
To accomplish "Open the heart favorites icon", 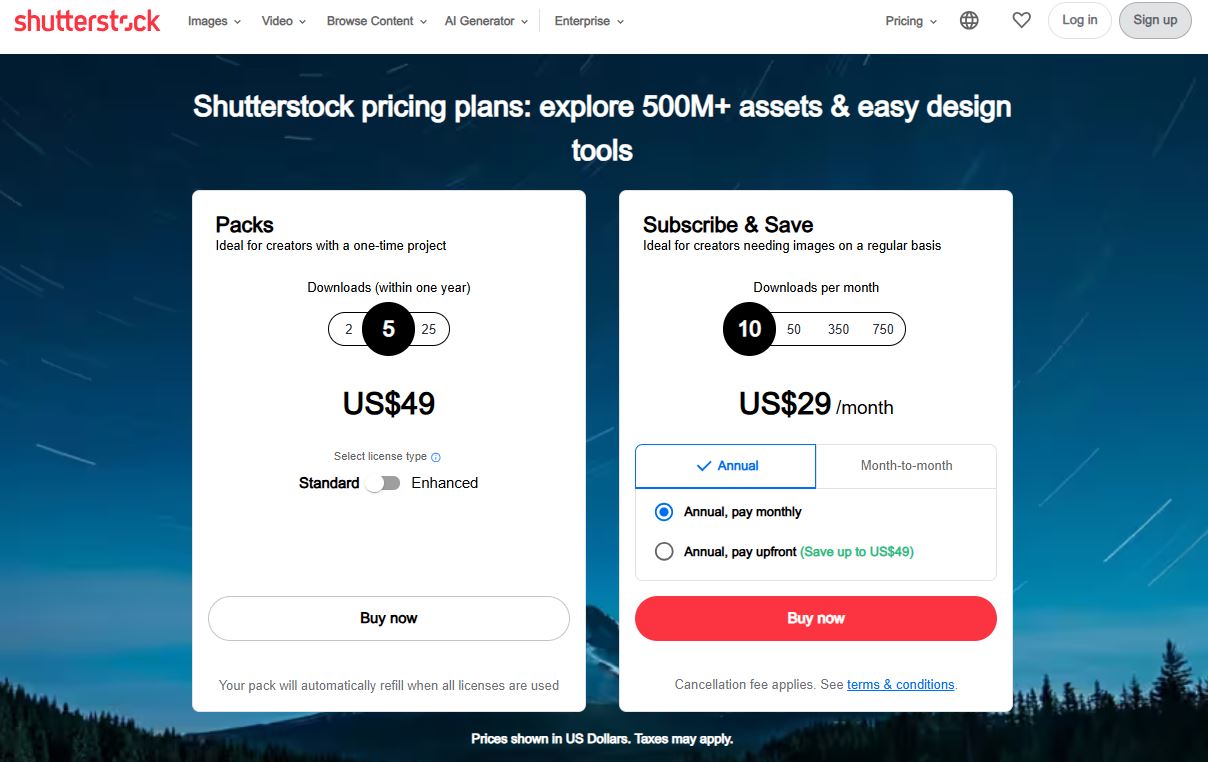I will coord(1021,20).
